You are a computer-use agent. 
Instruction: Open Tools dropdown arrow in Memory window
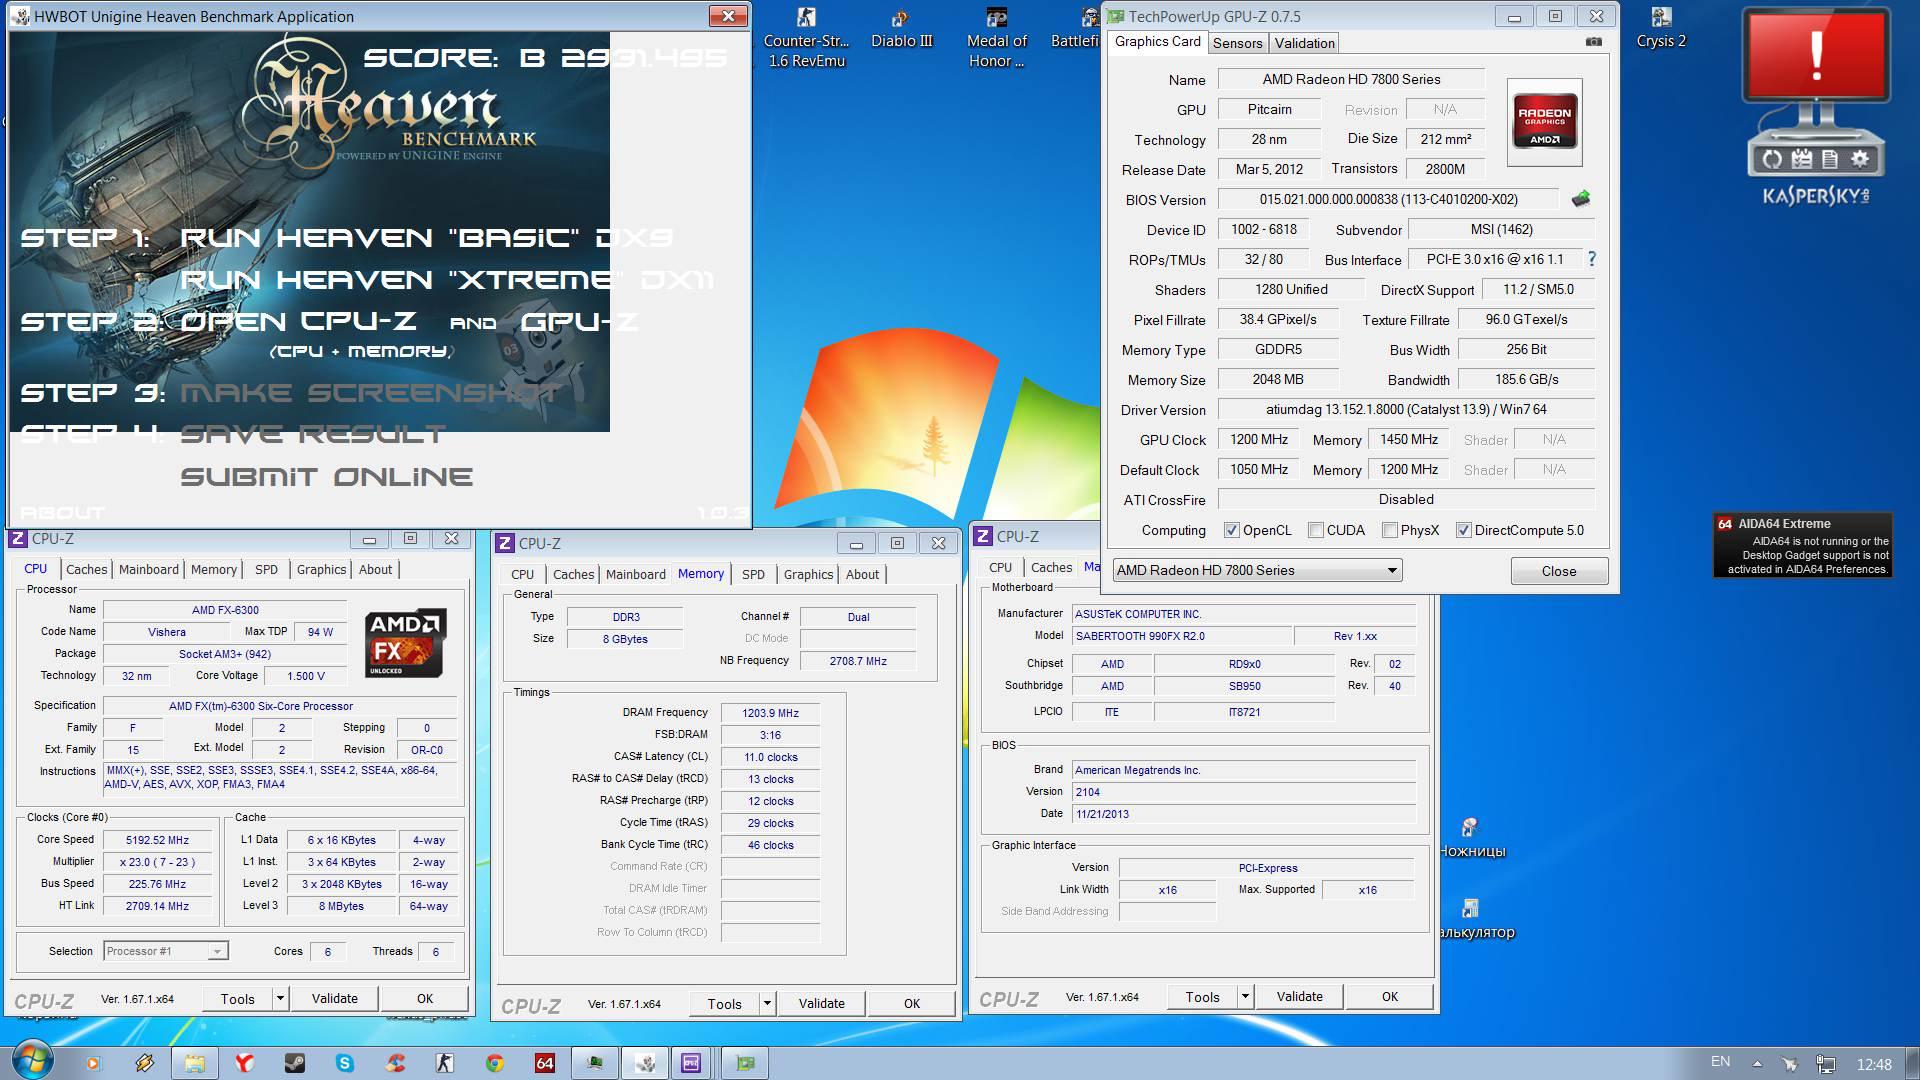click(767, 1003)
